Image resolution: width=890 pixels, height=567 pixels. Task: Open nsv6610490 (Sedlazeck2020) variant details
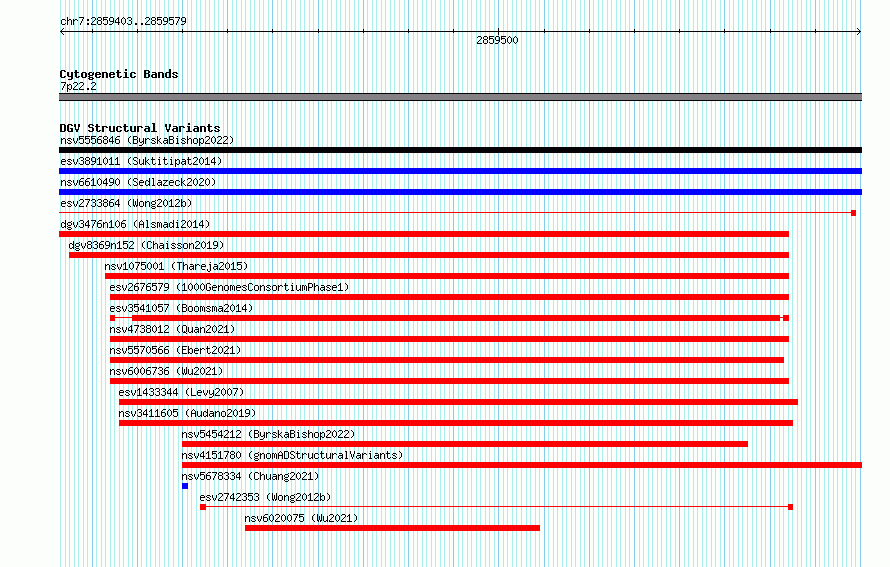point(138,182)
